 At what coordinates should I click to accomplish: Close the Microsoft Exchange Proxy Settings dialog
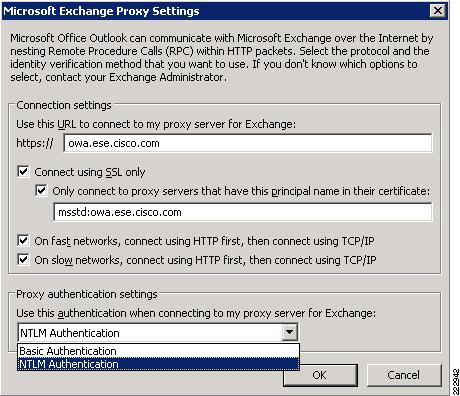(x=438, y=11)
